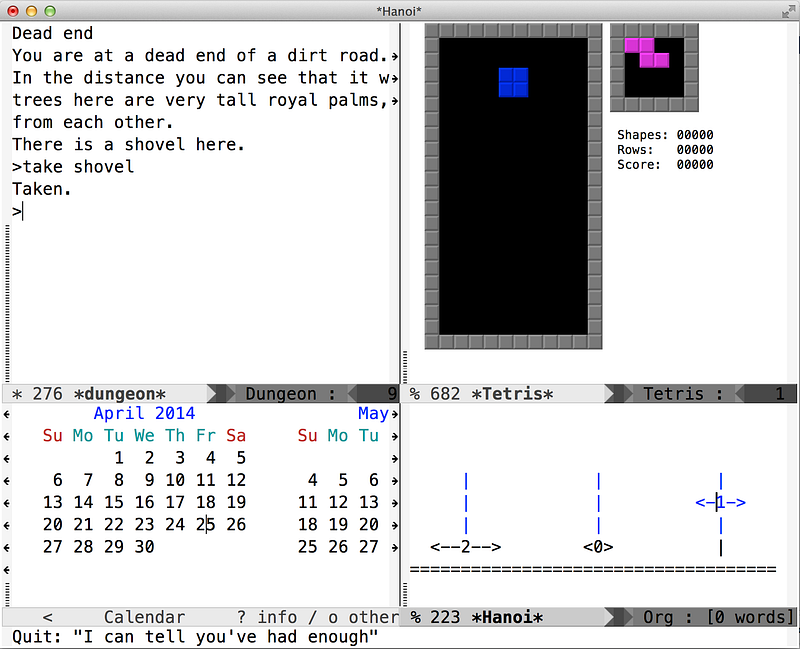Click '<' in the Calendar mode line
This screenshot has height=649, width=800.
point(47,617)
